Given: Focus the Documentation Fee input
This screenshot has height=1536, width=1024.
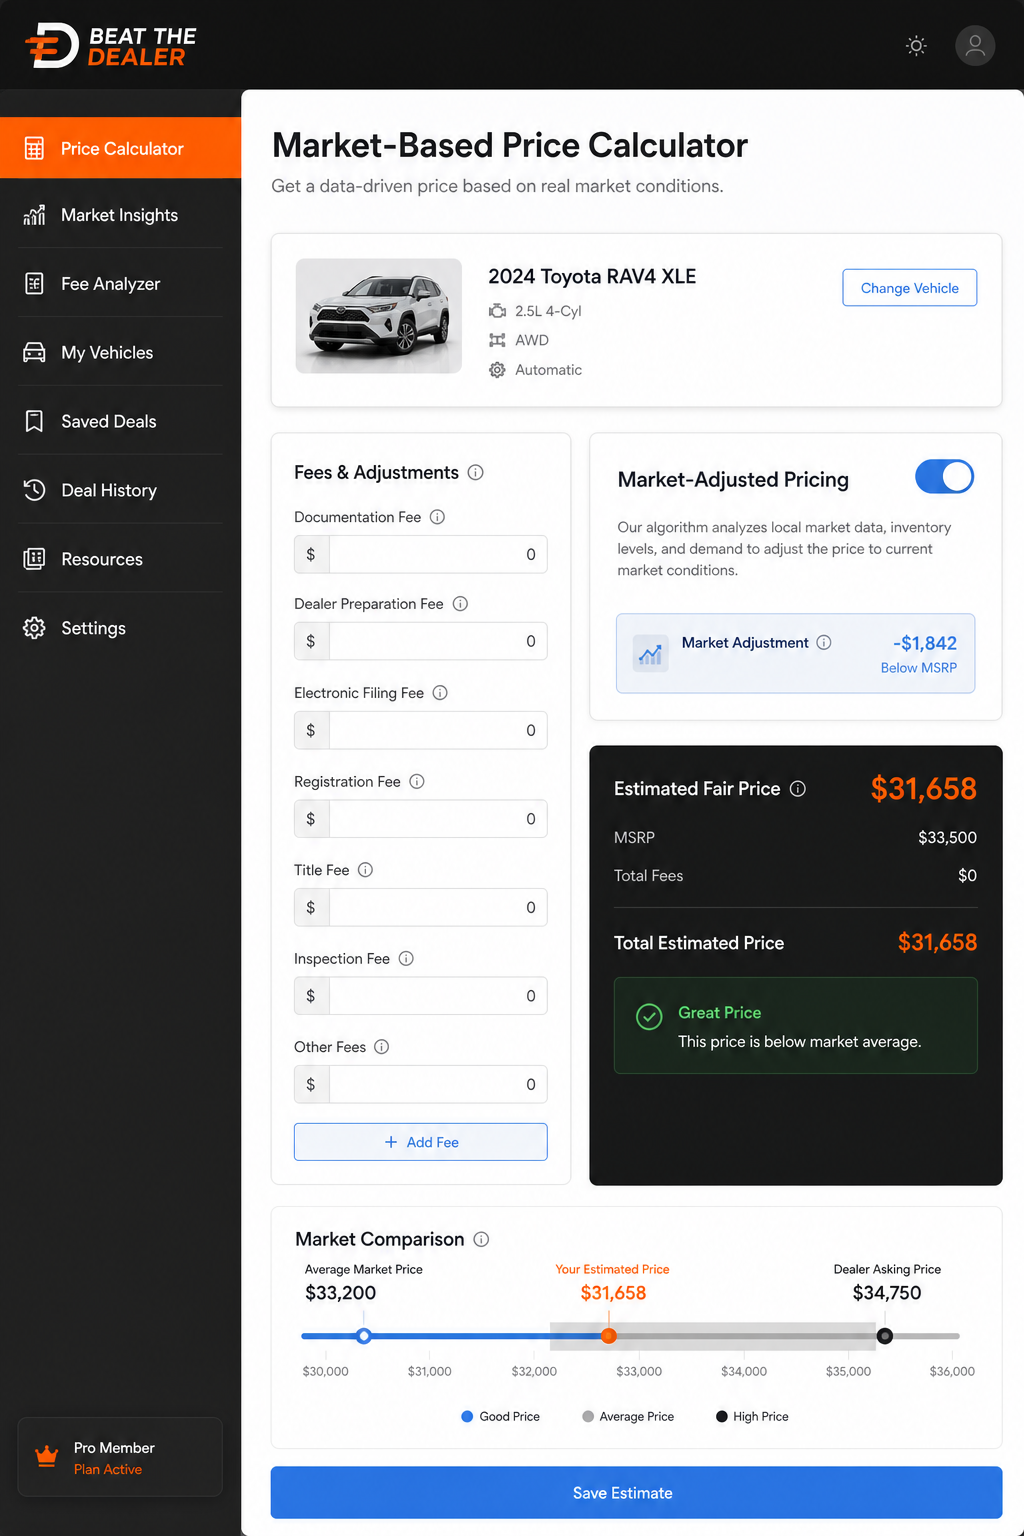Looking at the screenshot, I should tap(421, 554).
